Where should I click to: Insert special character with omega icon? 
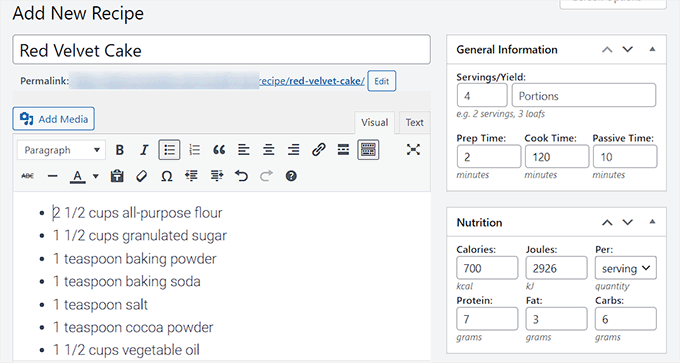pyautogui.click(x=167, y=176)
